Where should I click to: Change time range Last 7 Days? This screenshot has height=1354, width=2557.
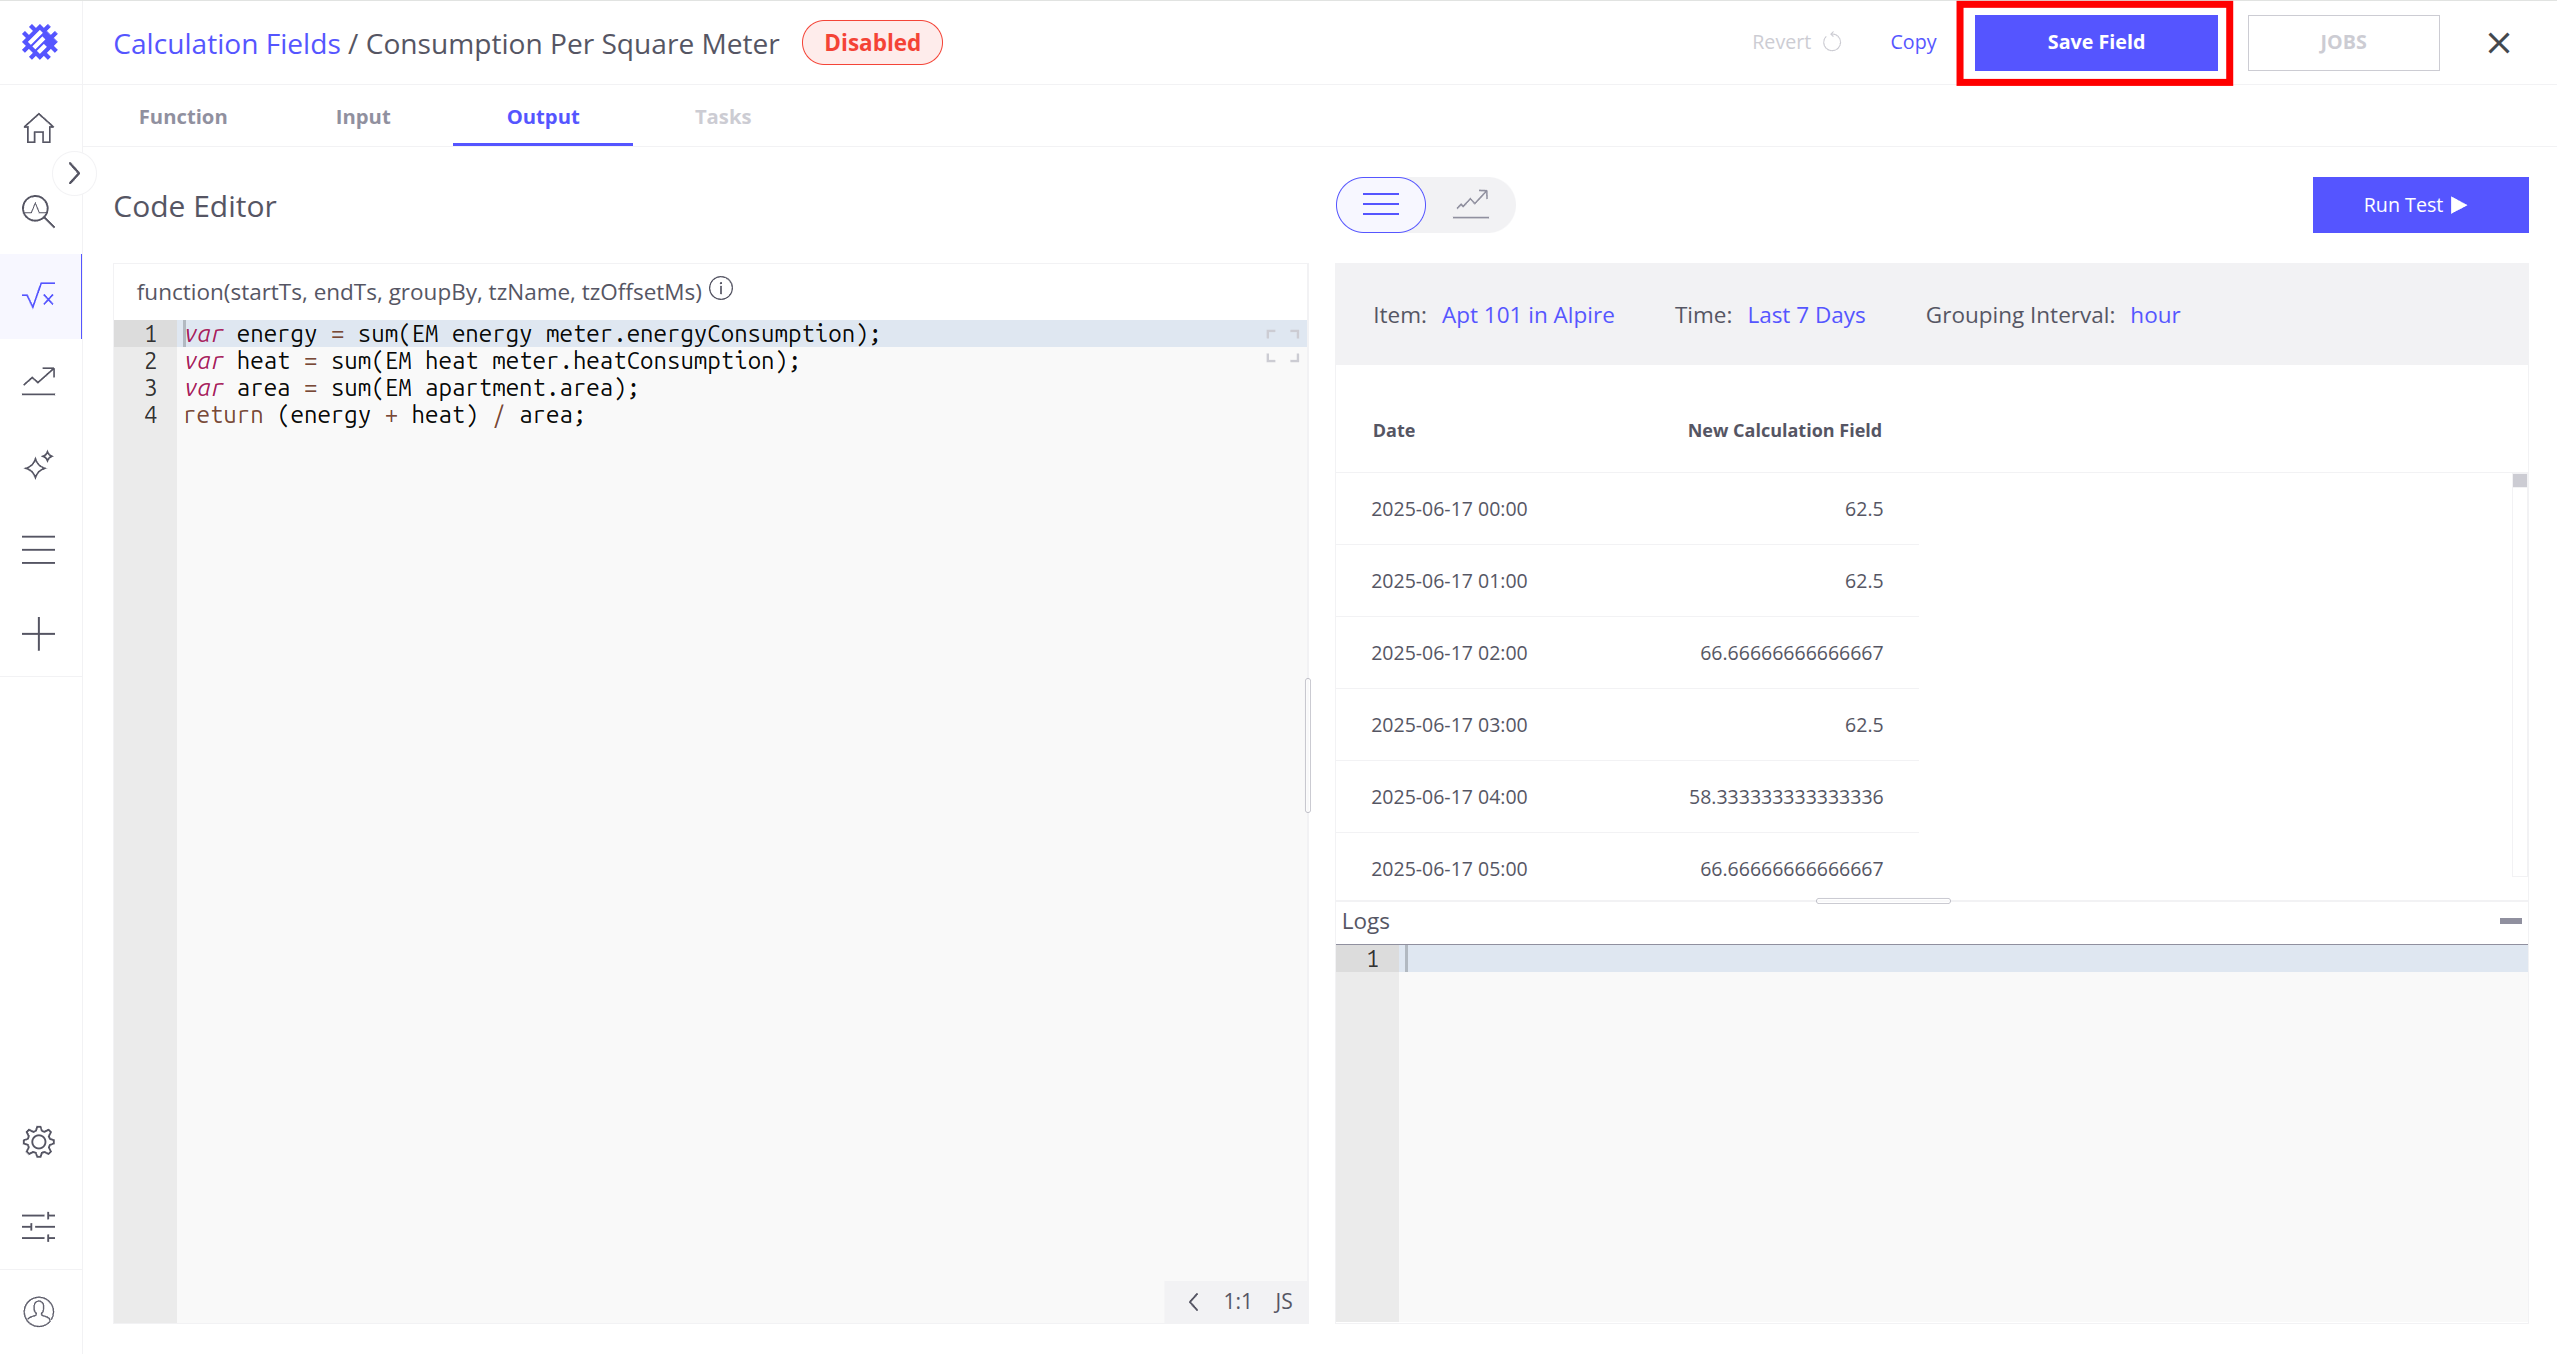tap(1806, 315)
